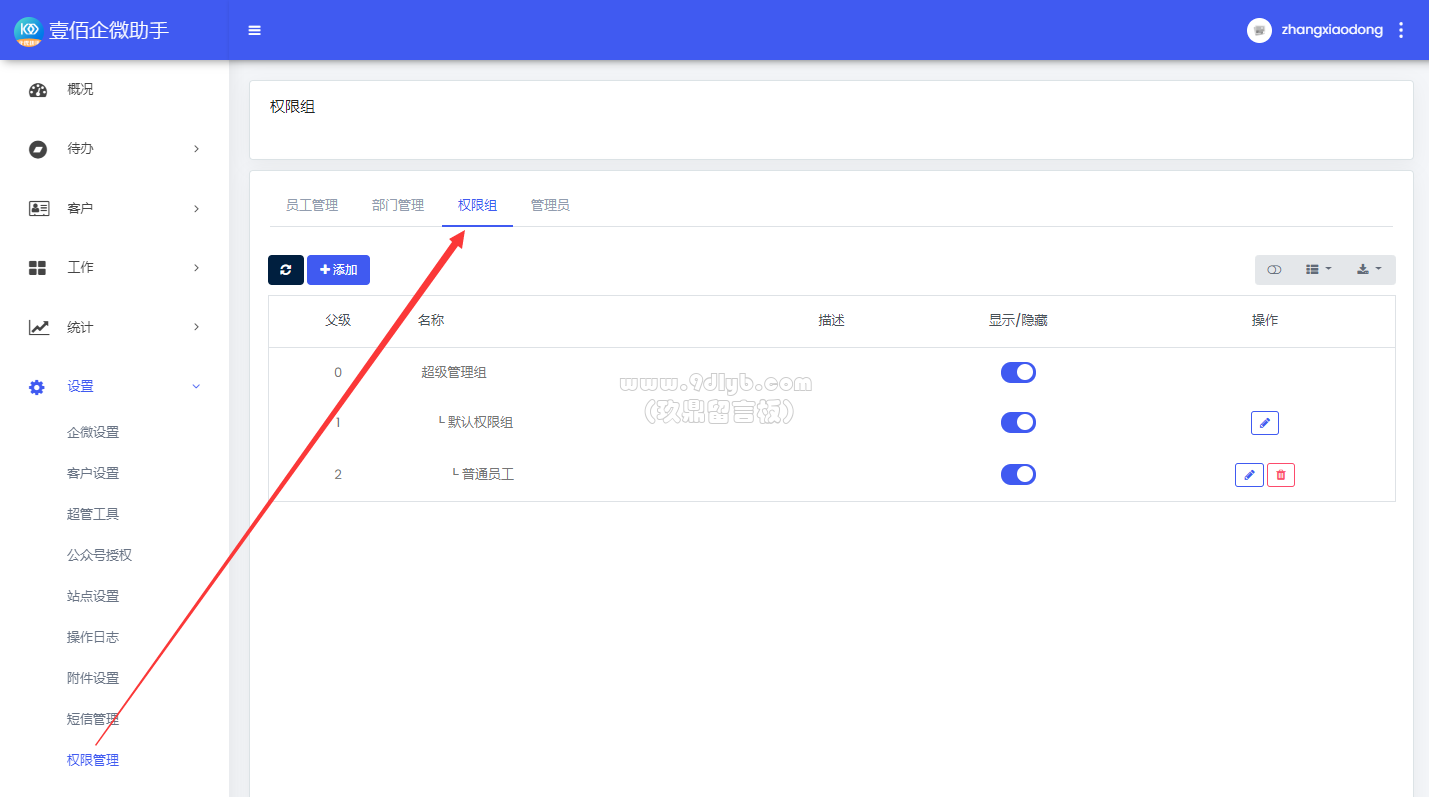Open 短信管理 in the sidebar
This screenshot has height=797, width=1429.
[93, 719]
